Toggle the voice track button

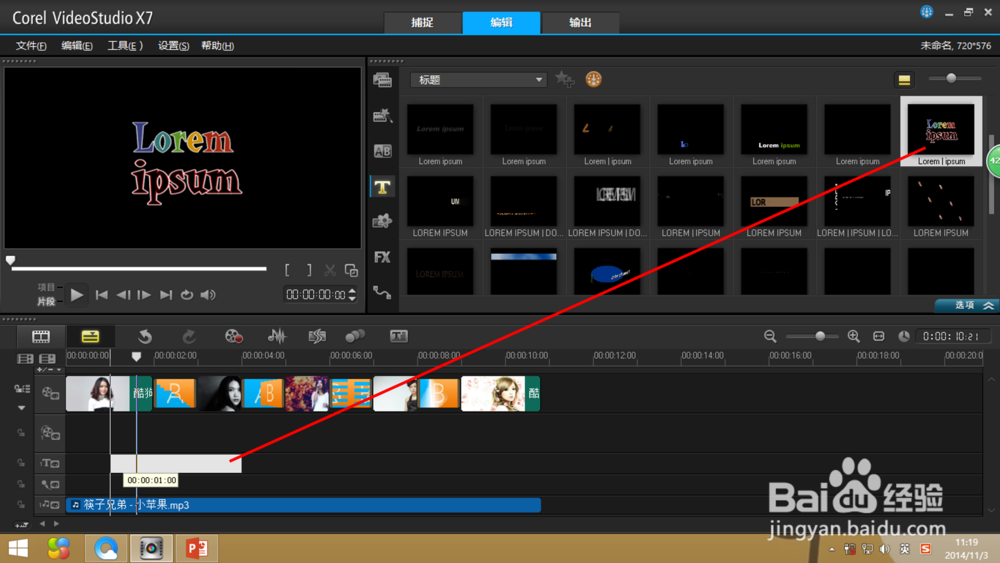tap(50, 484)
